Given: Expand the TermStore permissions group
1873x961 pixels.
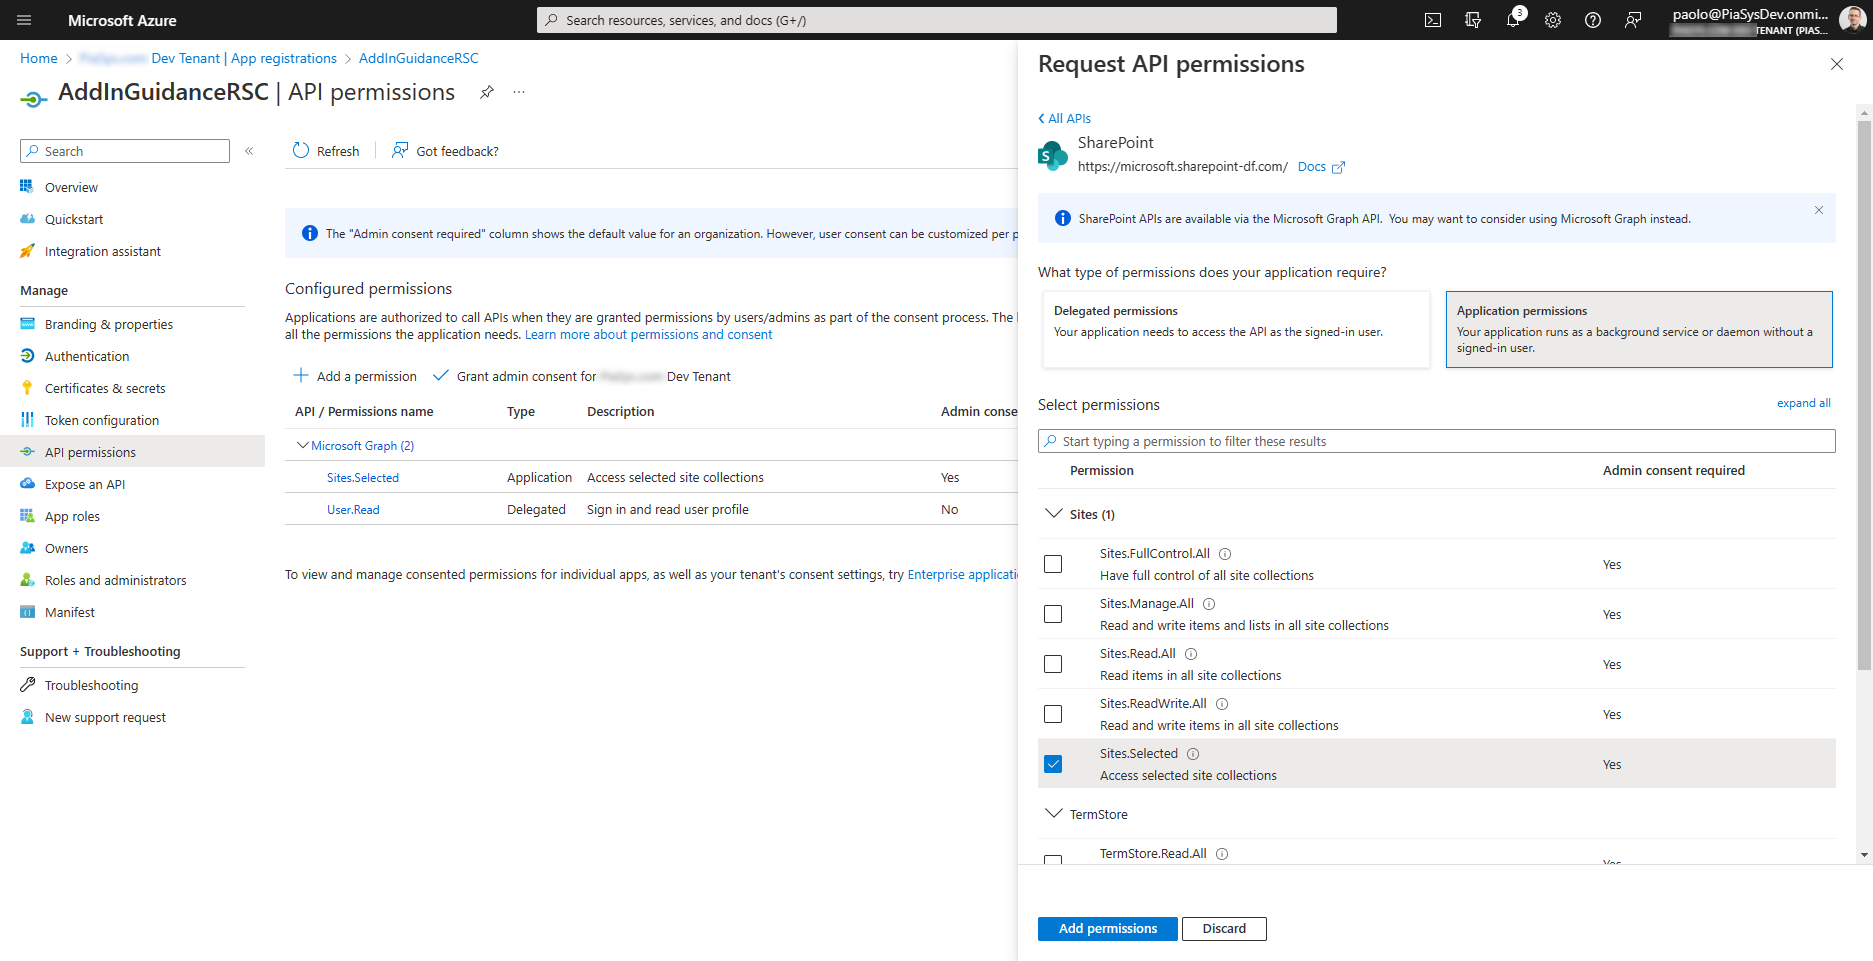Looking at the screenshot, I should (1054, 813).
